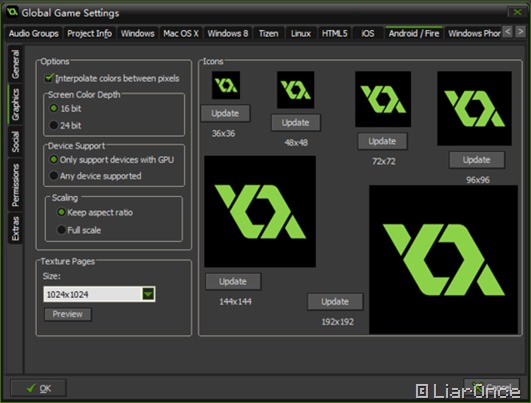This screenshot has height=403, width=531.
Task: Open the Tizen tab
Action: click(x=269, y=33)
